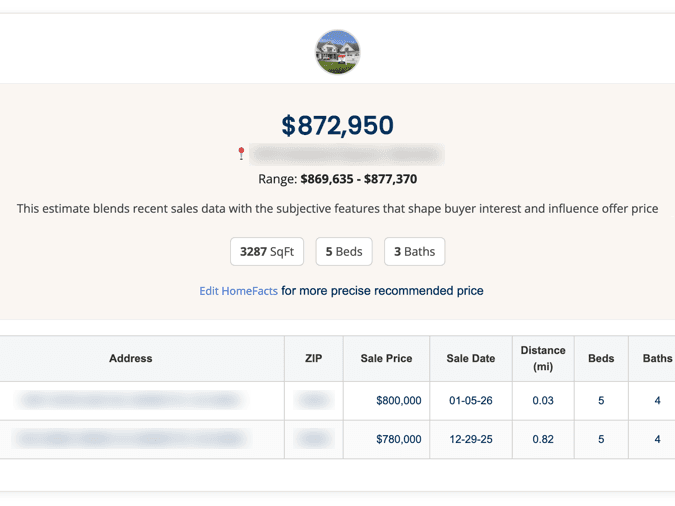
Task: Select the ZIP column header
Action: pos(313,358)
